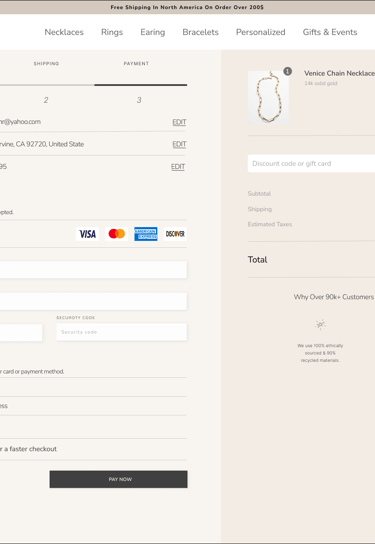The height and width of the screenshot is (544, 375).
Task: Edit the yahoo.com email contact
Action: 179,122
